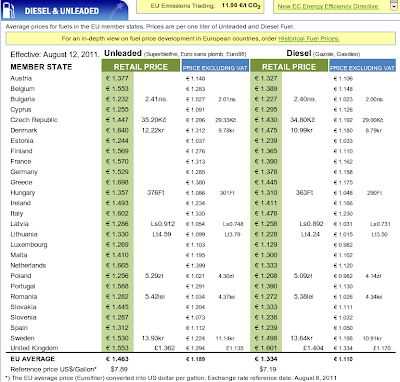Select Unleaded PRICE EXCLUDING VAT column header
The image size is (400, 382).
point(215,66)
